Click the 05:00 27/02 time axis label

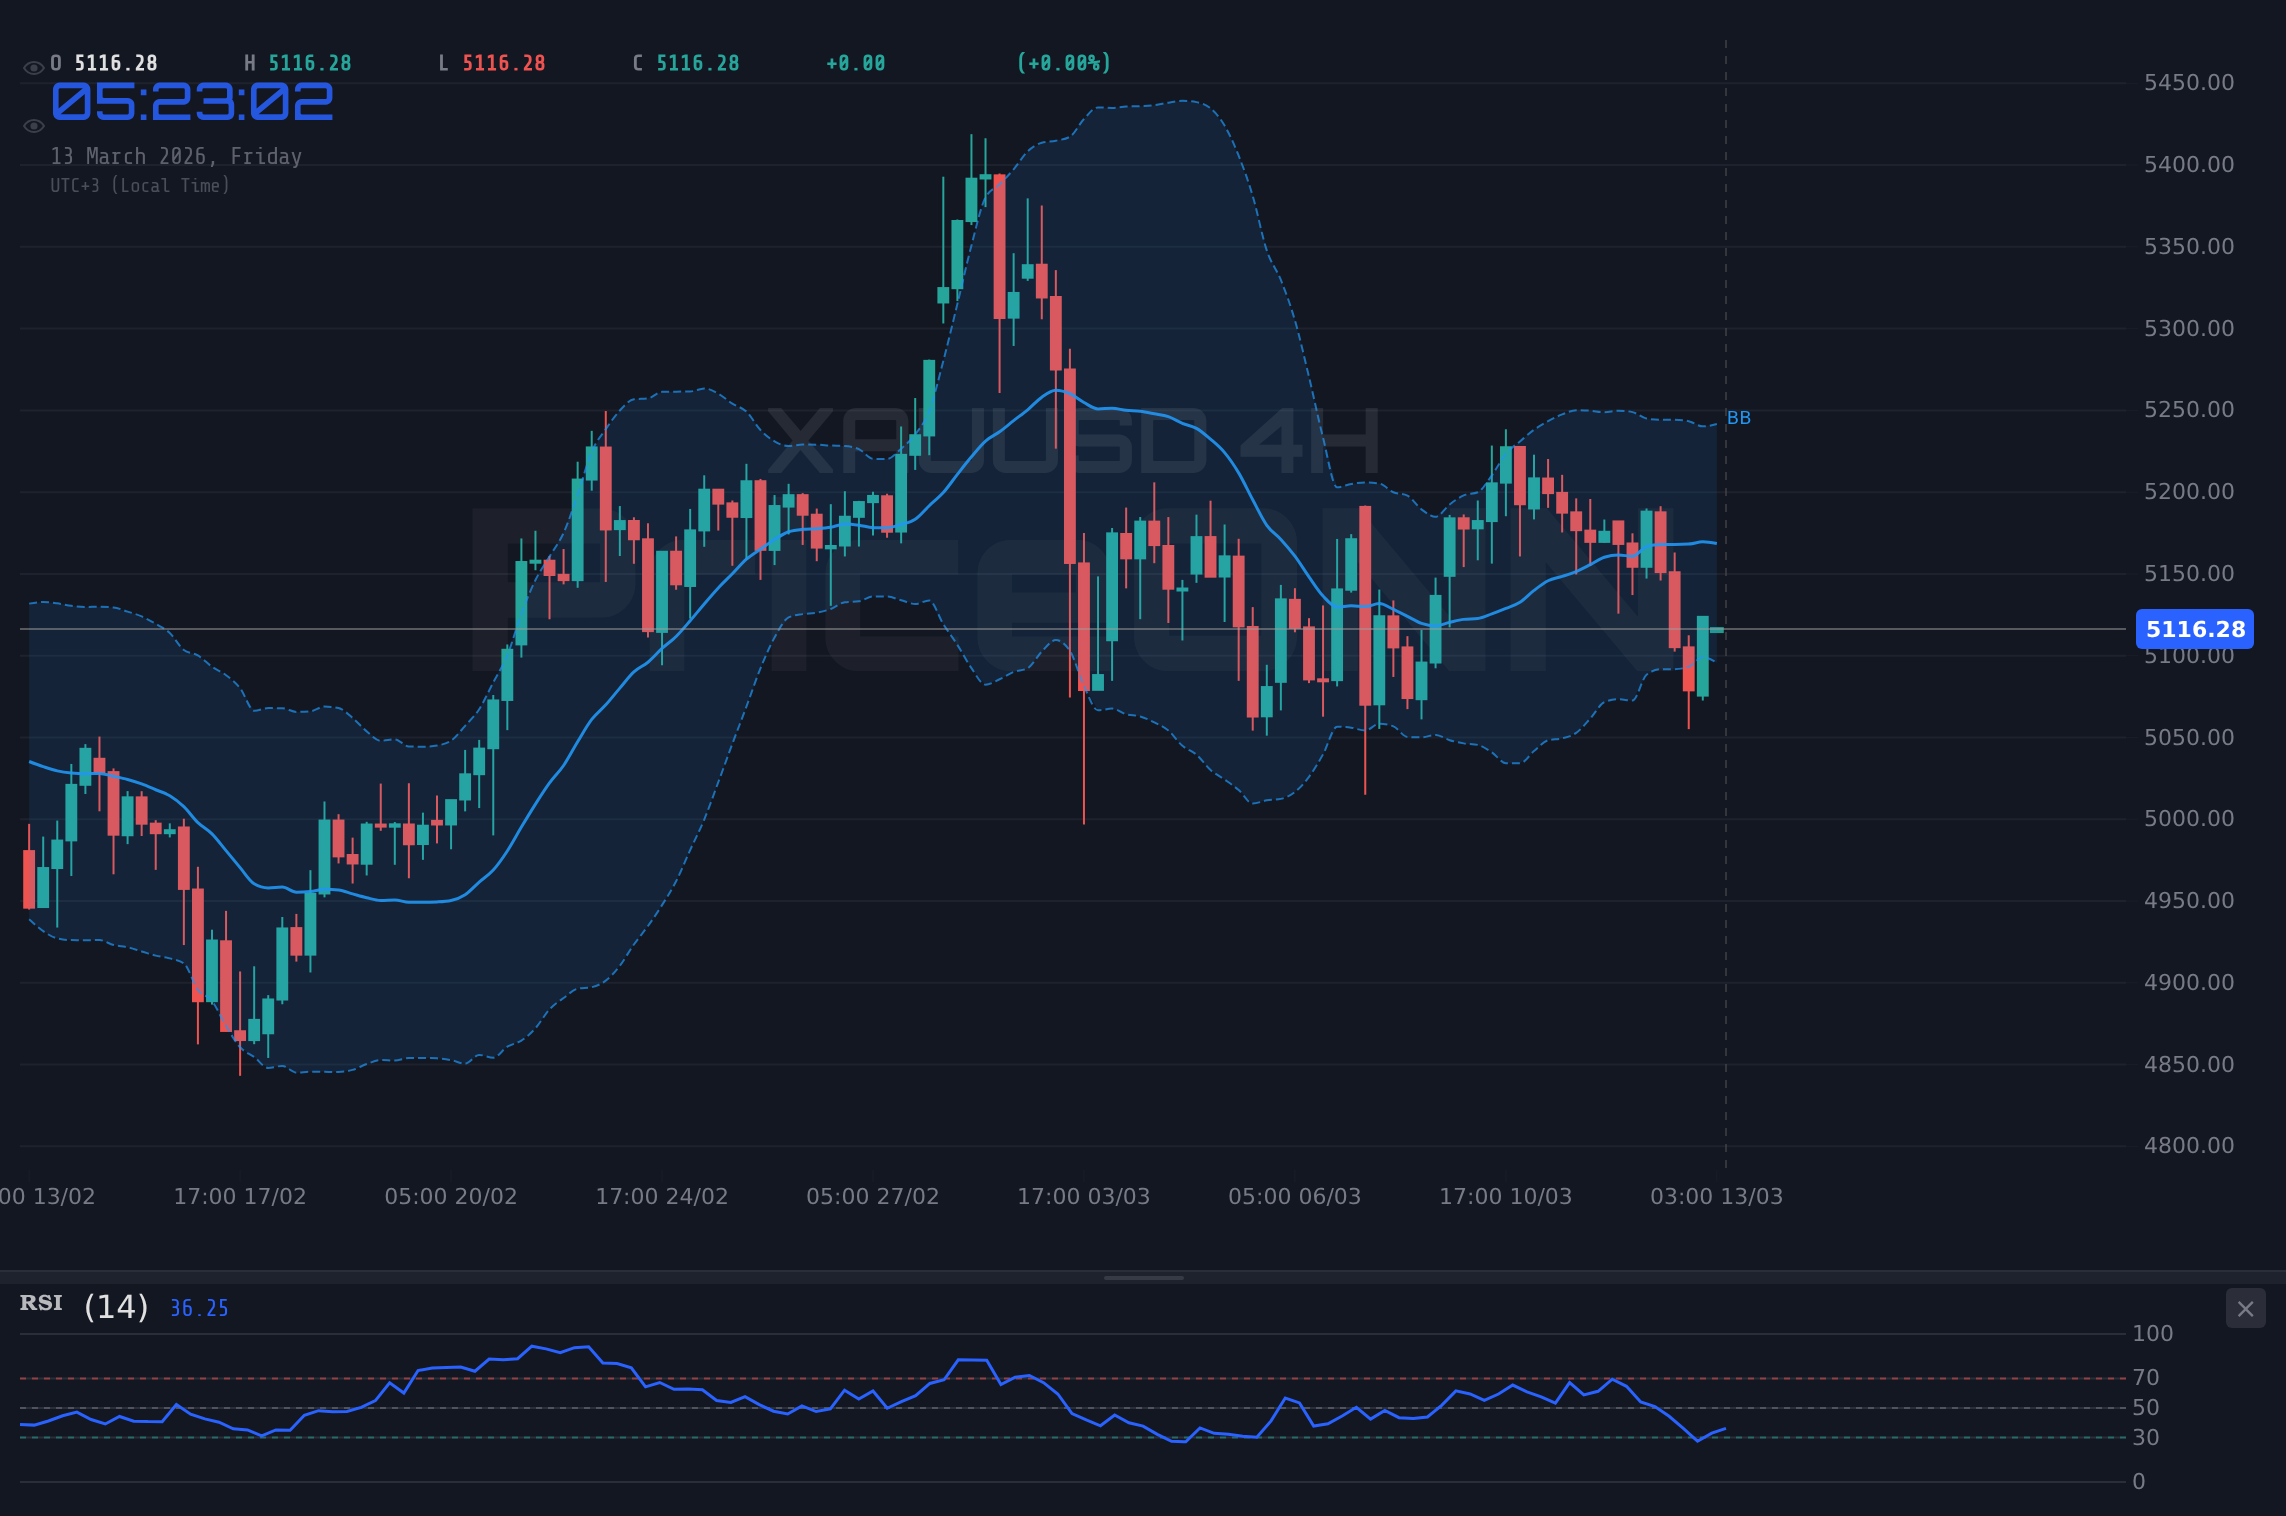coord(873,1196)
